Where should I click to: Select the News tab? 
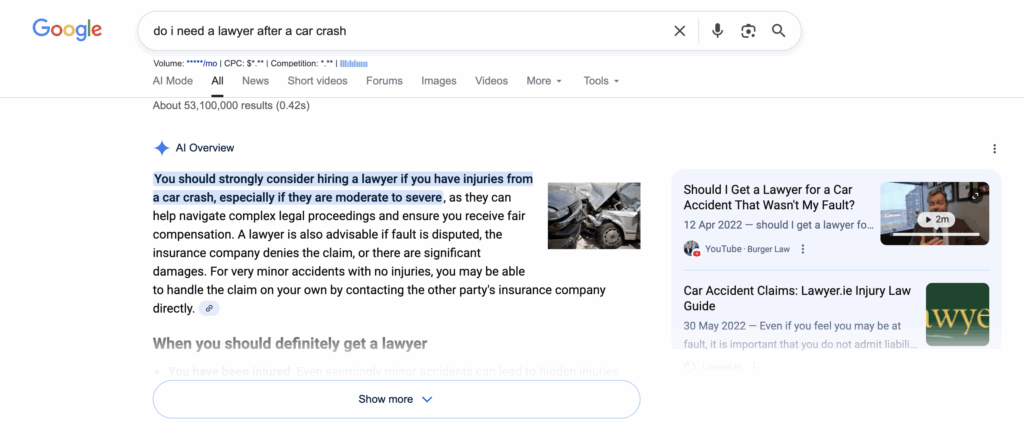(255, 81)
